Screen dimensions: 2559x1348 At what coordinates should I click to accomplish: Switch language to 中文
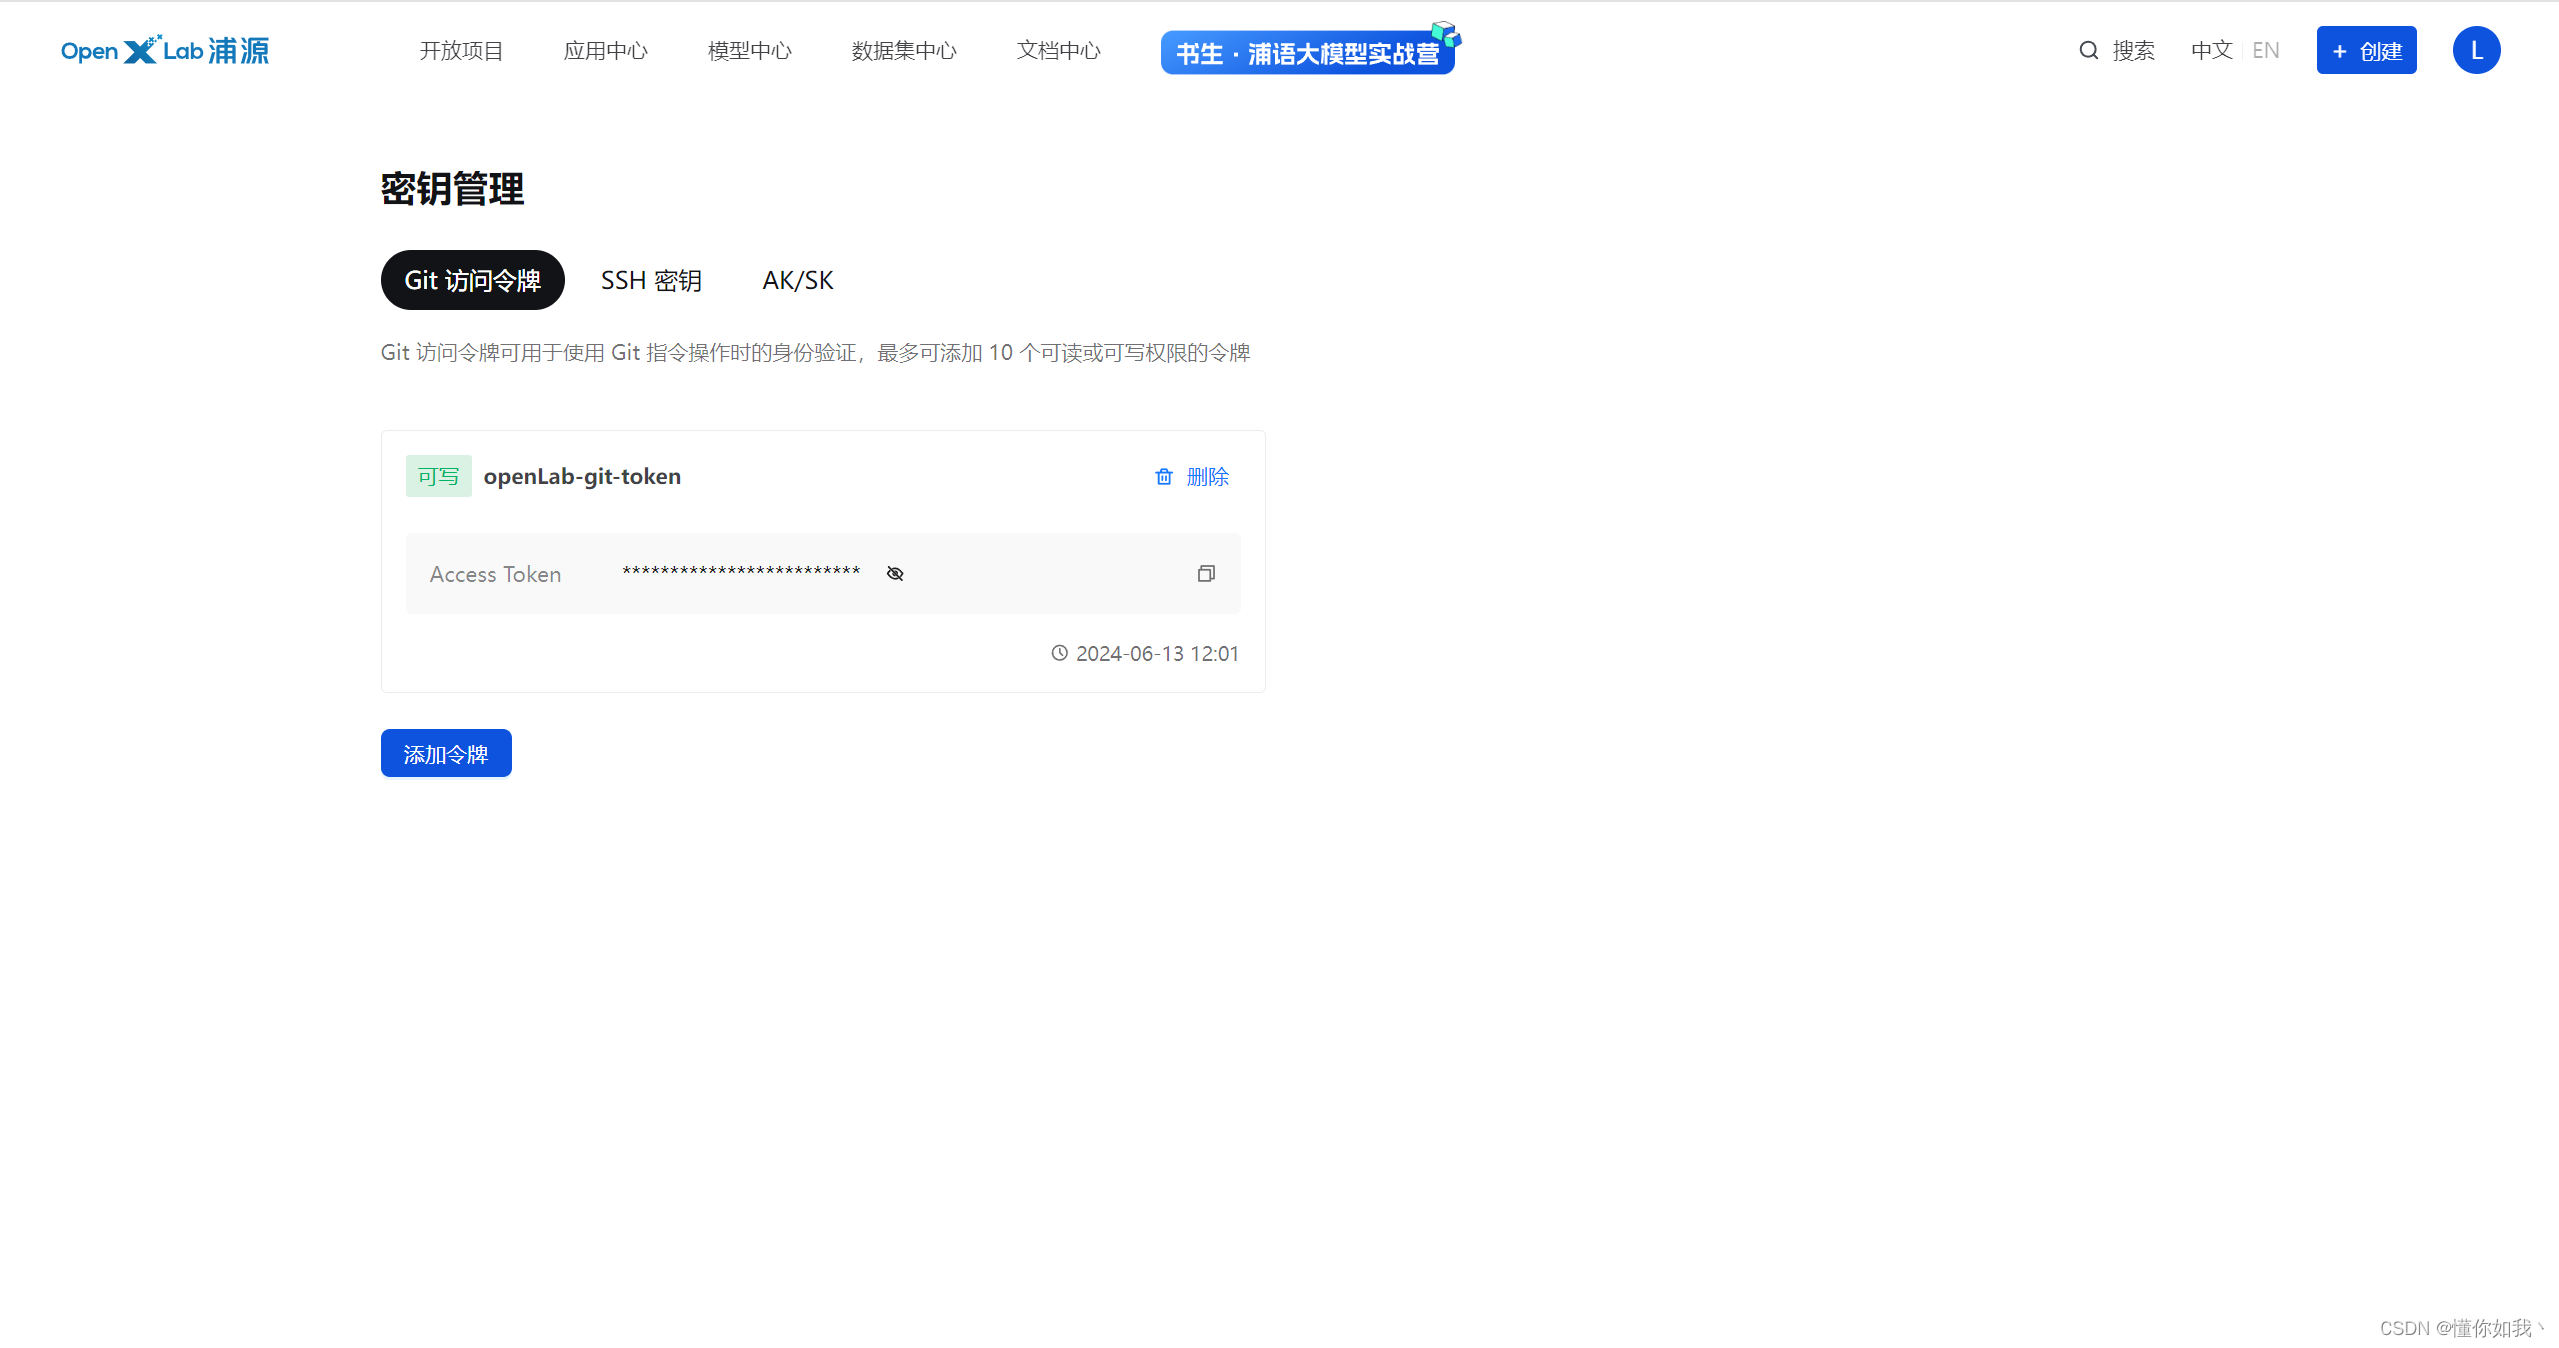coord(2211,50)
